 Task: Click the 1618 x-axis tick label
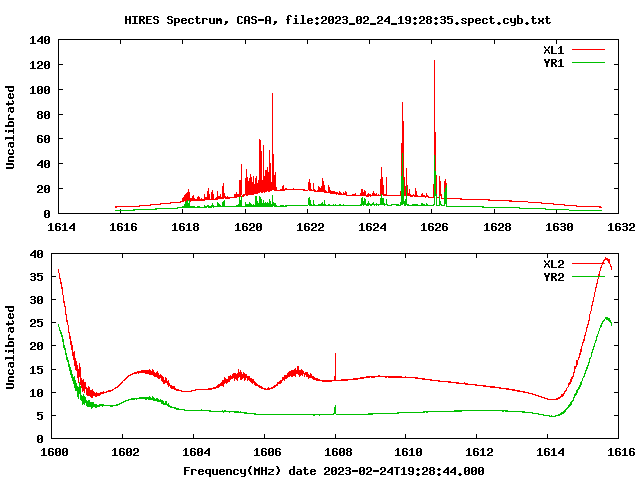coord(185,227)
